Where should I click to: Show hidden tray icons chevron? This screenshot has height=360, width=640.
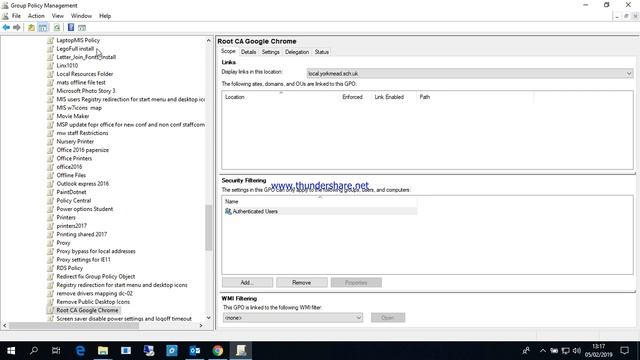click(542, 351)
